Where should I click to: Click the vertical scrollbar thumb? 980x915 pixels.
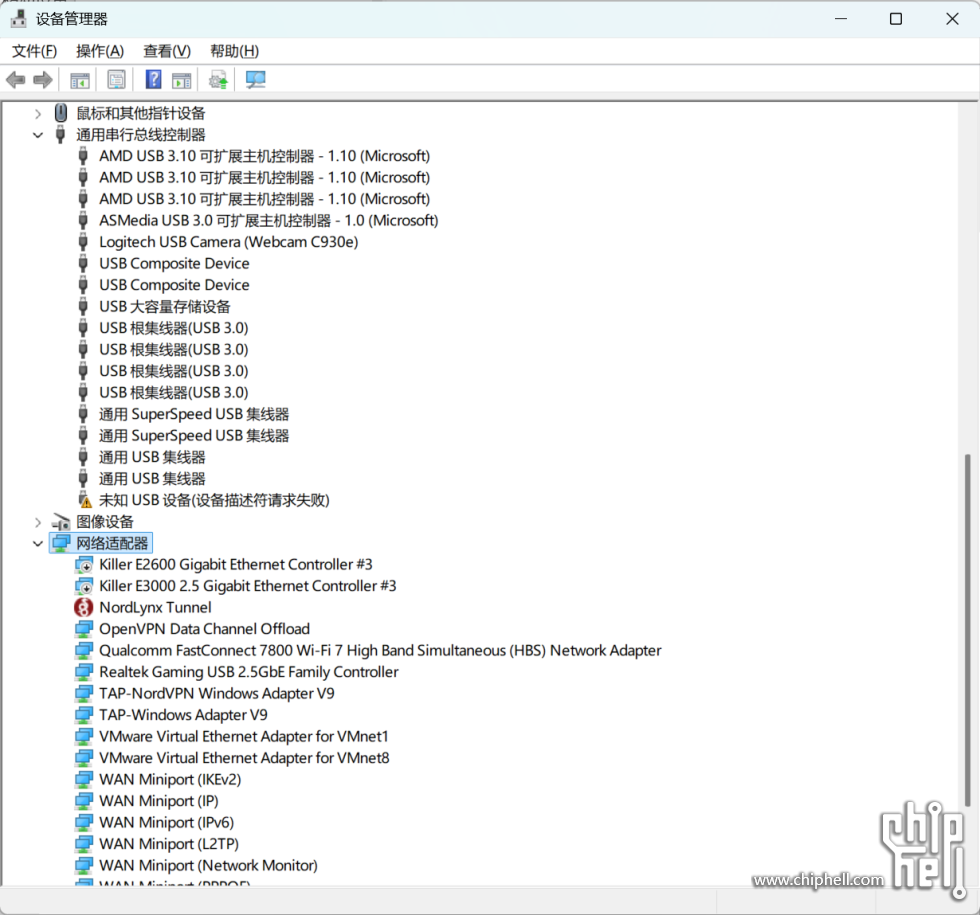point(968,631)
